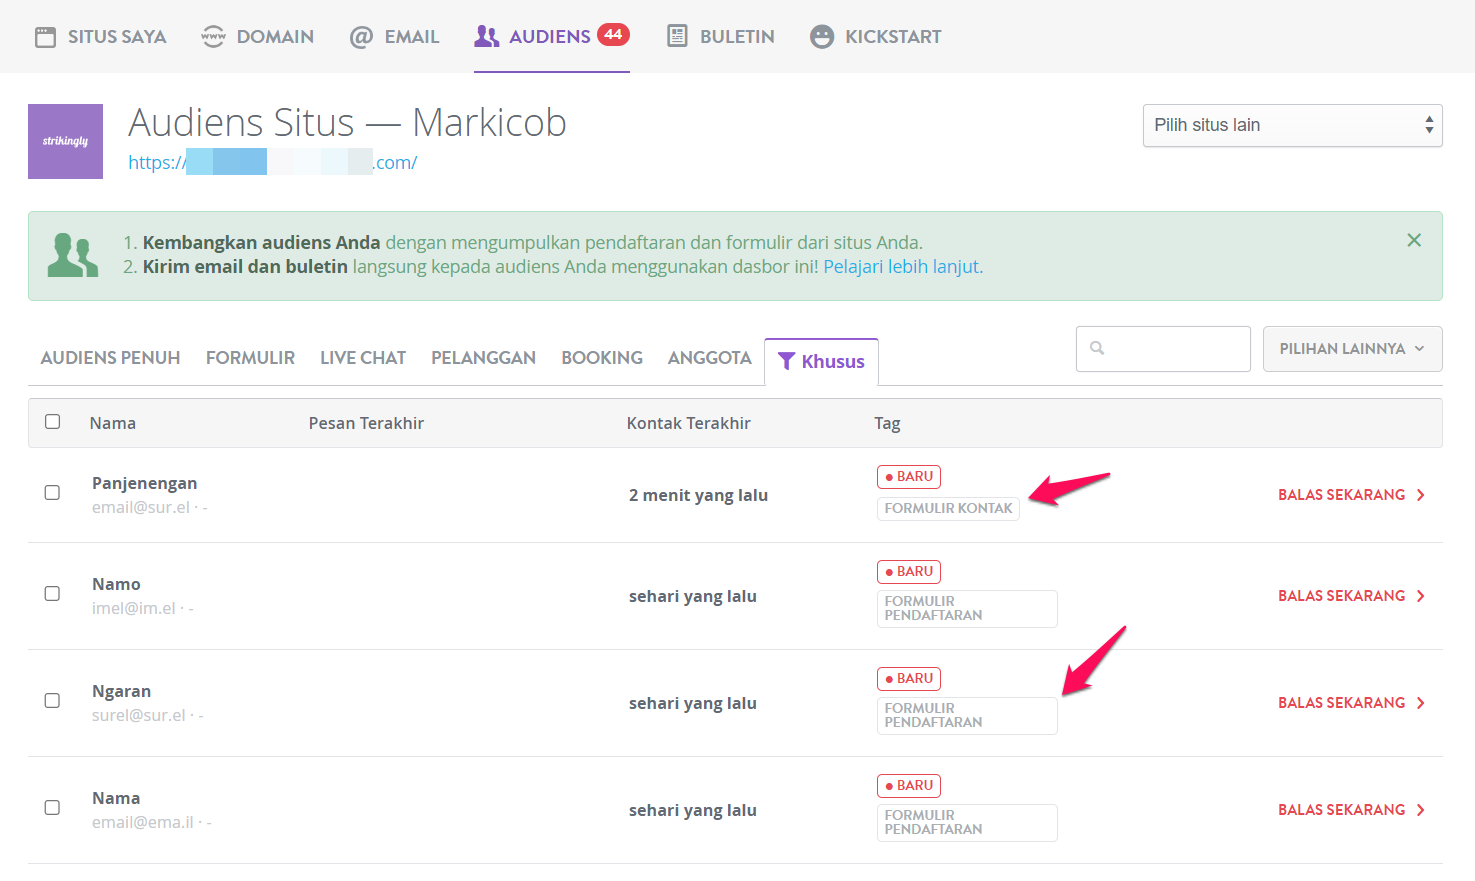Click the email@ema.il address text
The height and width of the screenshot is (881, 1475).
(x=143, y=823)
